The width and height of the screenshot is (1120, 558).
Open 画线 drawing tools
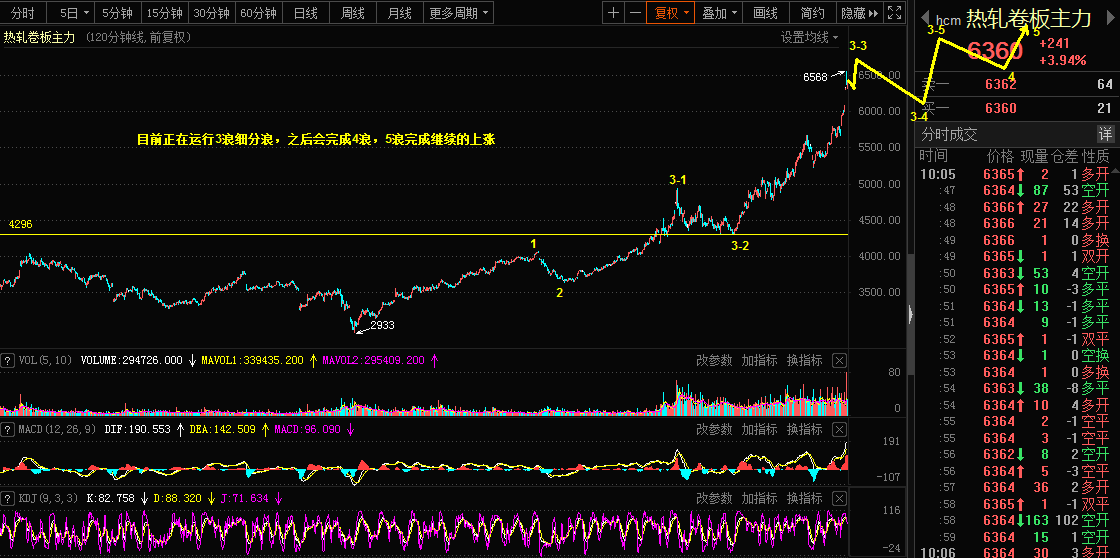(766, 12)
